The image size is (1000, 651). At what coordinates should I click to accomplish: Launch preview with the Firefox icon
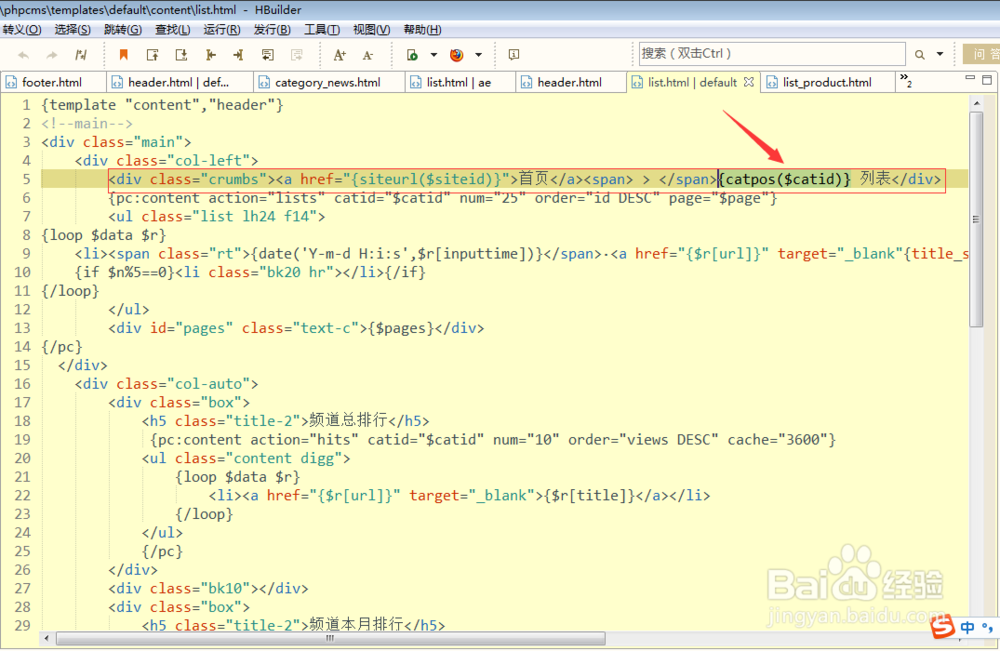point(456,55)
